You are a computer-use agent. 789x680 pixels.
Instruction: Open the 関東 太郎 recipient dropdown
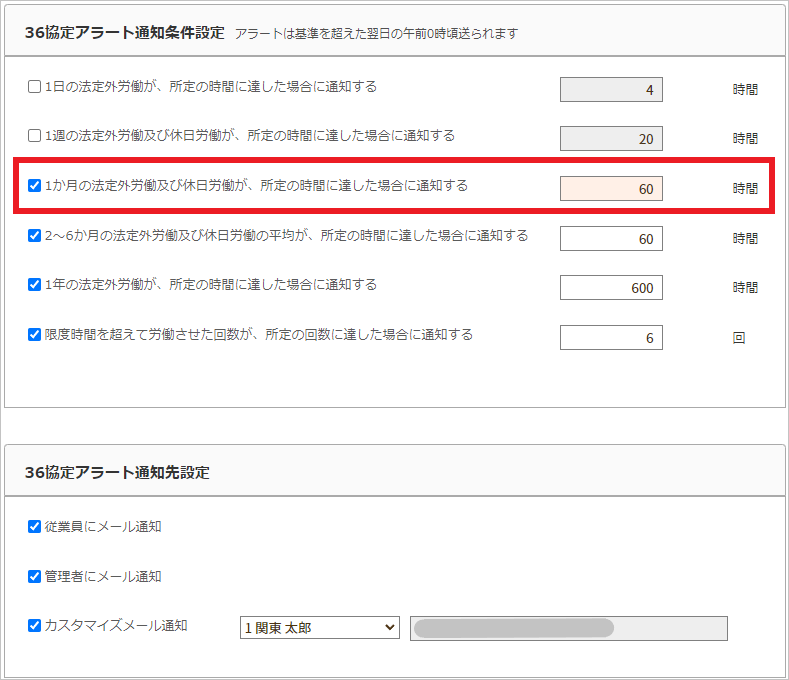pyautogui.click(x=319, y=628)
